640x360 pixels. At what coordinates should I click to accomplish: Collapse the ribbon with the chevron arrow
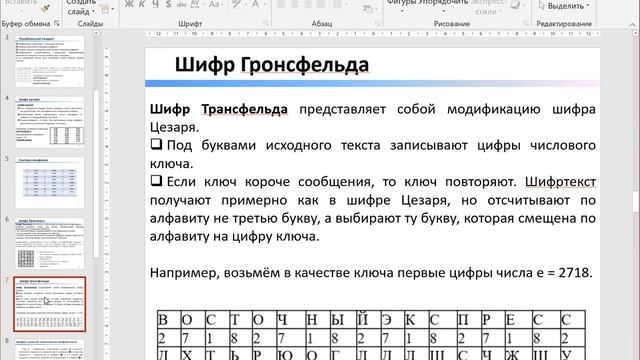(632, 24)
